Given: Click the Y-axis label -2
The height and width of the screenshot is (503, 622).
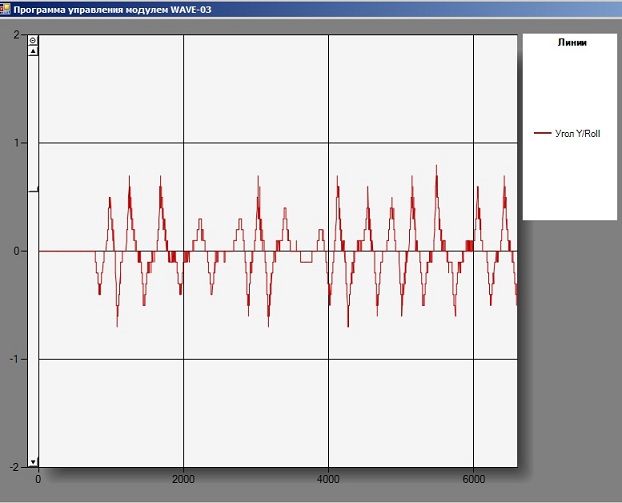Looking at the screenshot, I should click(x=15, y=467).
